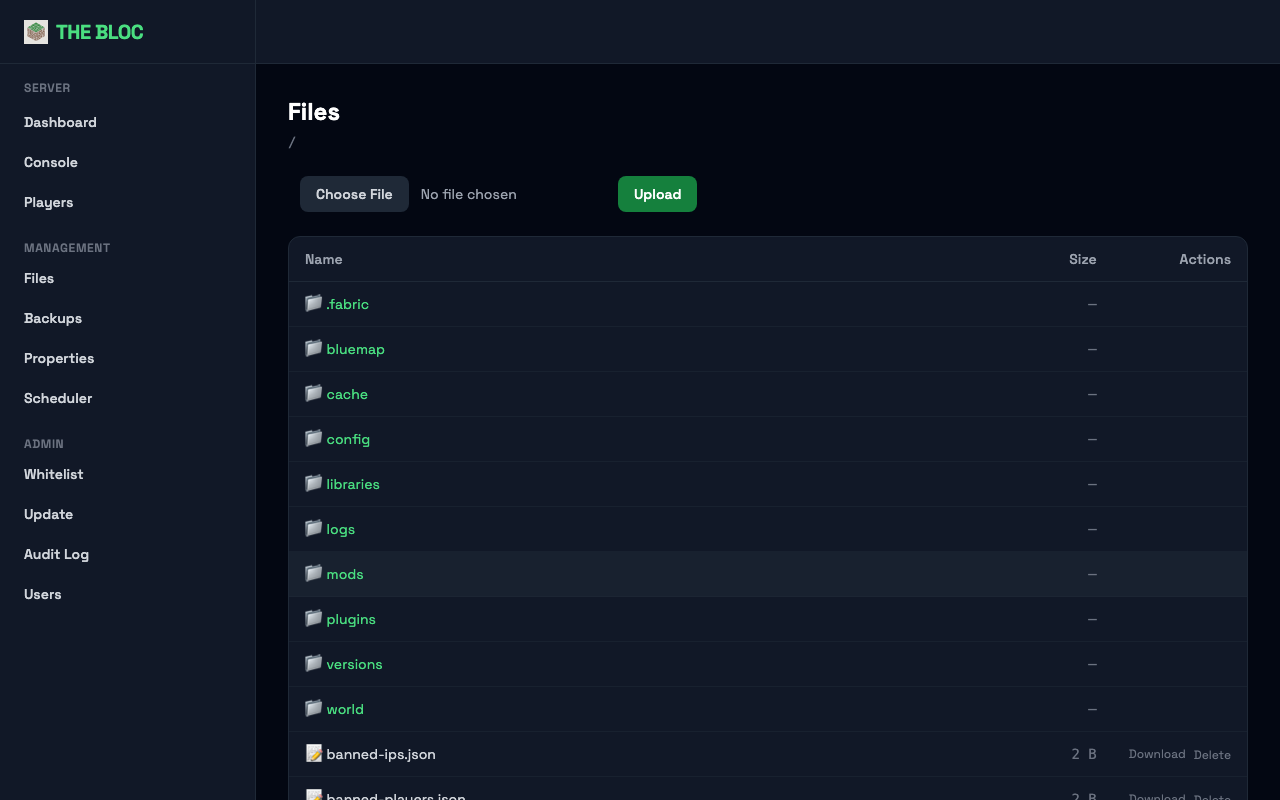The image size is (1280, 800).
Task: Open the .fabric folder icon
Action: pos(313,303)
